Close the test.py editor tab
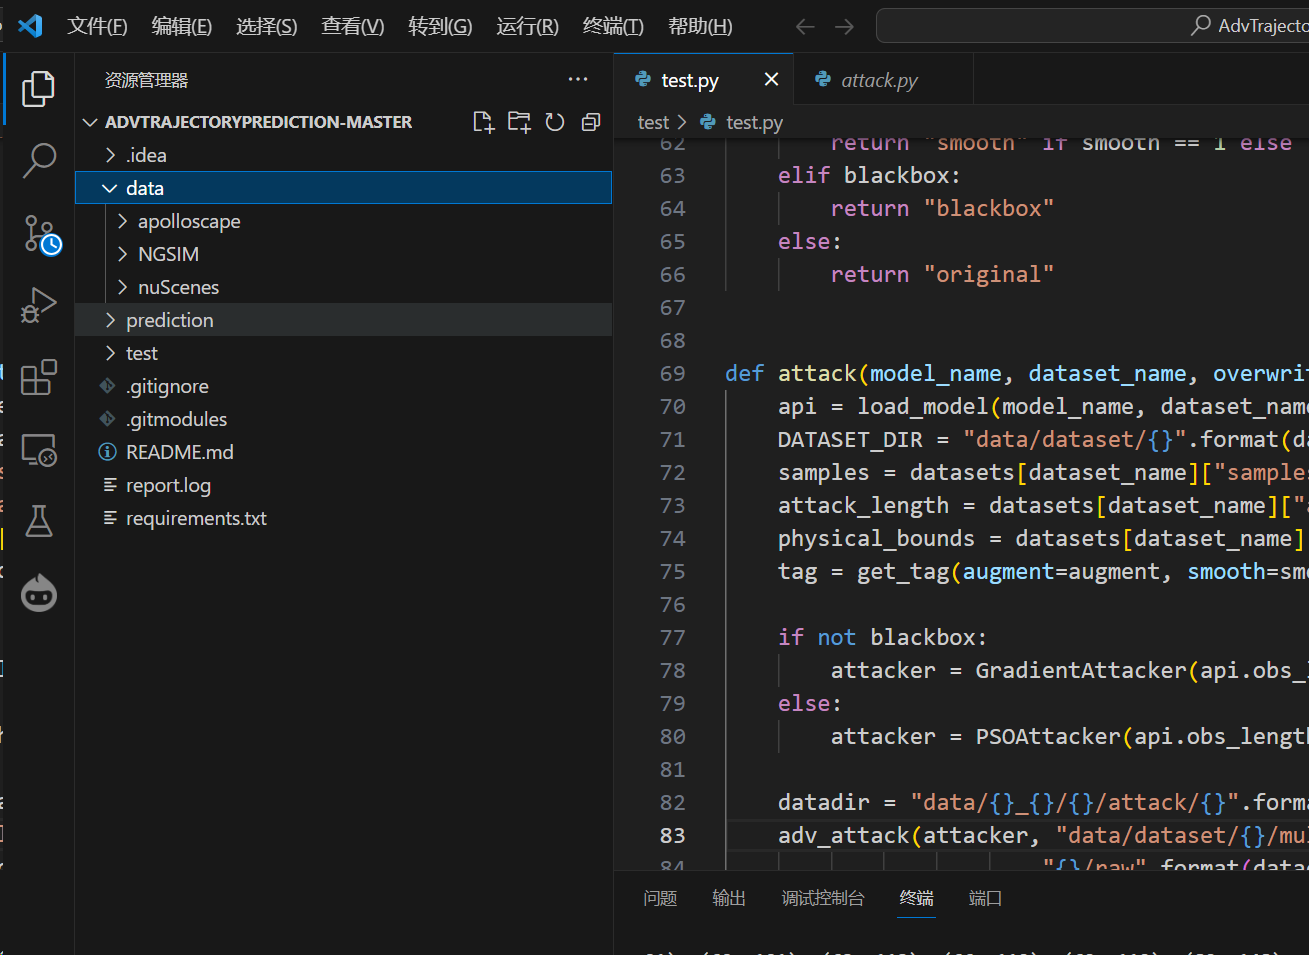Screen dimensions: 1309x955 coord(771,79)
